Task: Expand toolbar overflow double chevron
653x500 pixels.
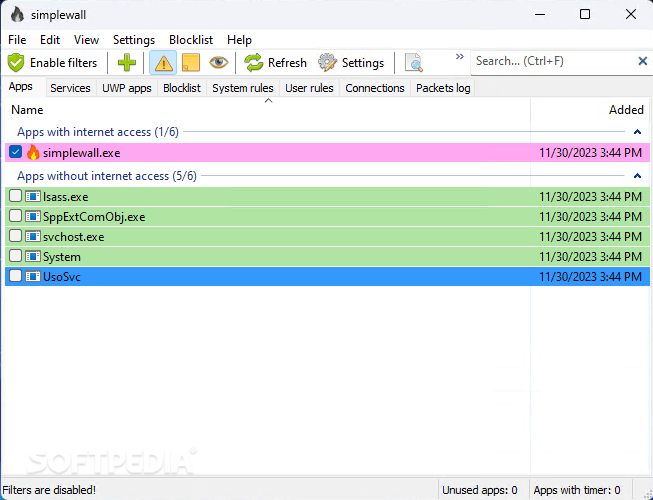Action: (459, 57)
